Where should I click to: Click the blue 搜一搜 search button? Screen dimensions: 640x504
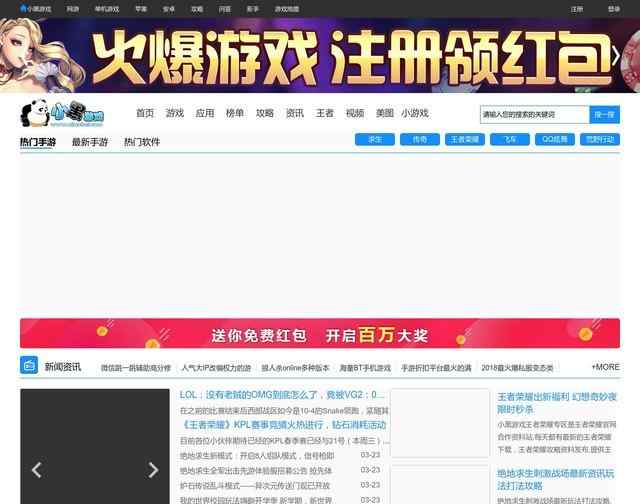(604, 115)
